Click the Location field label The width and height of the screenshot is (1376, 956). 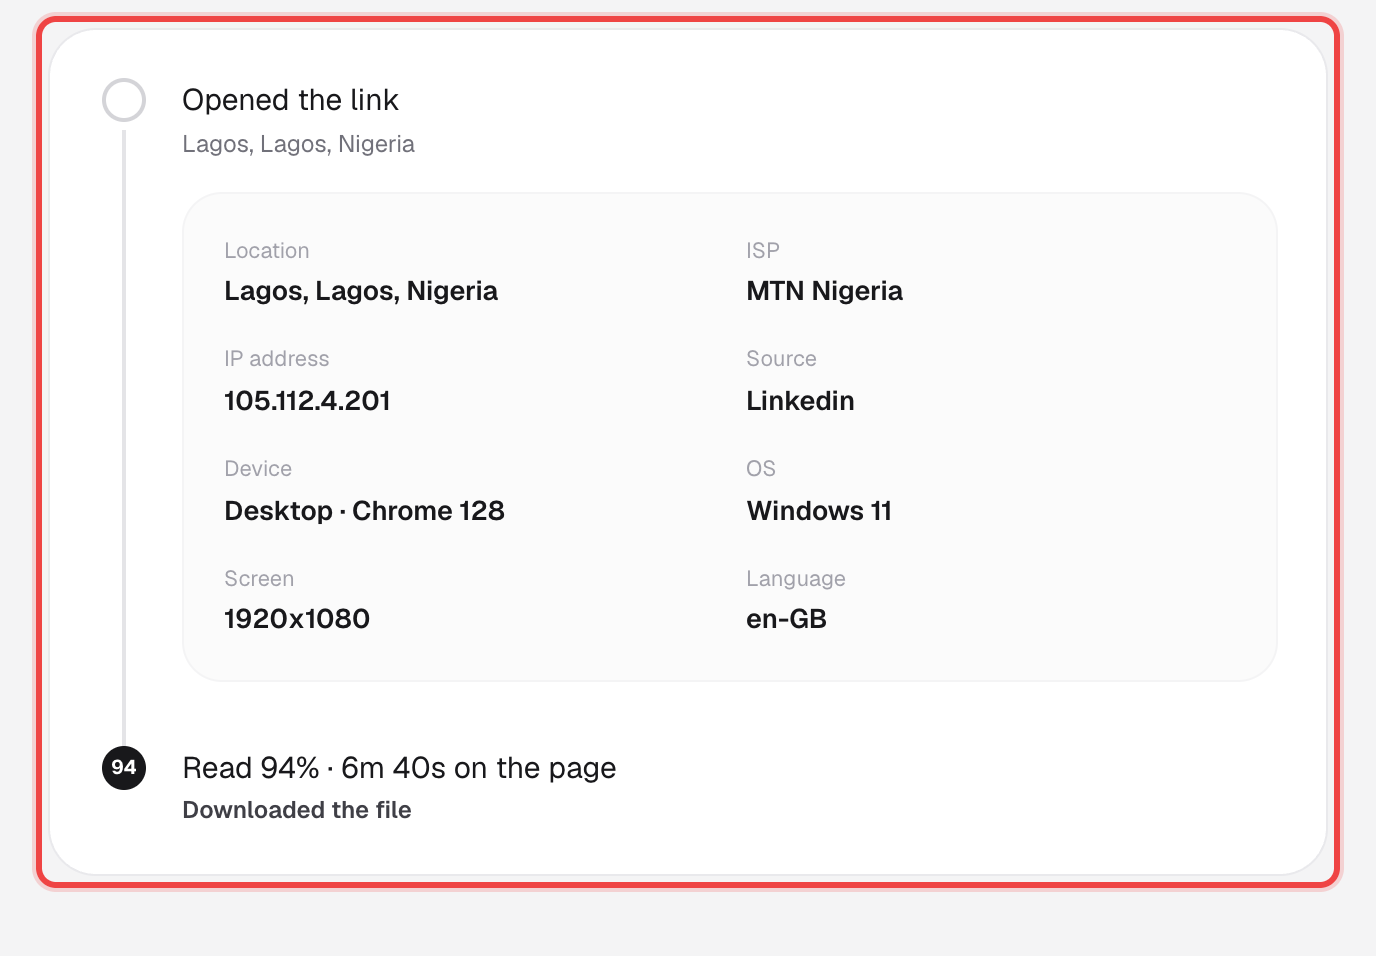[x=267, y=251]
